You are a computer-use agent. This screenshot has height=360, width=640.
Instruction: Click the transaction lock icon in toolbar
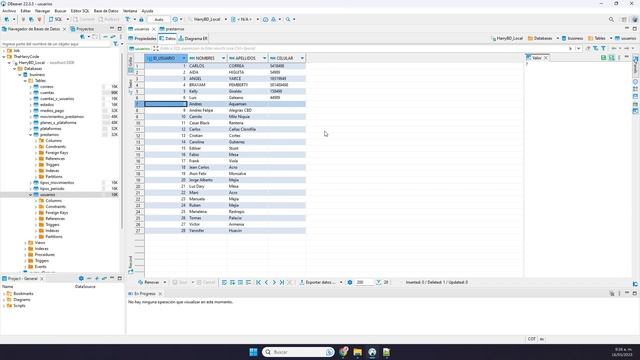(x=141, y=19)
